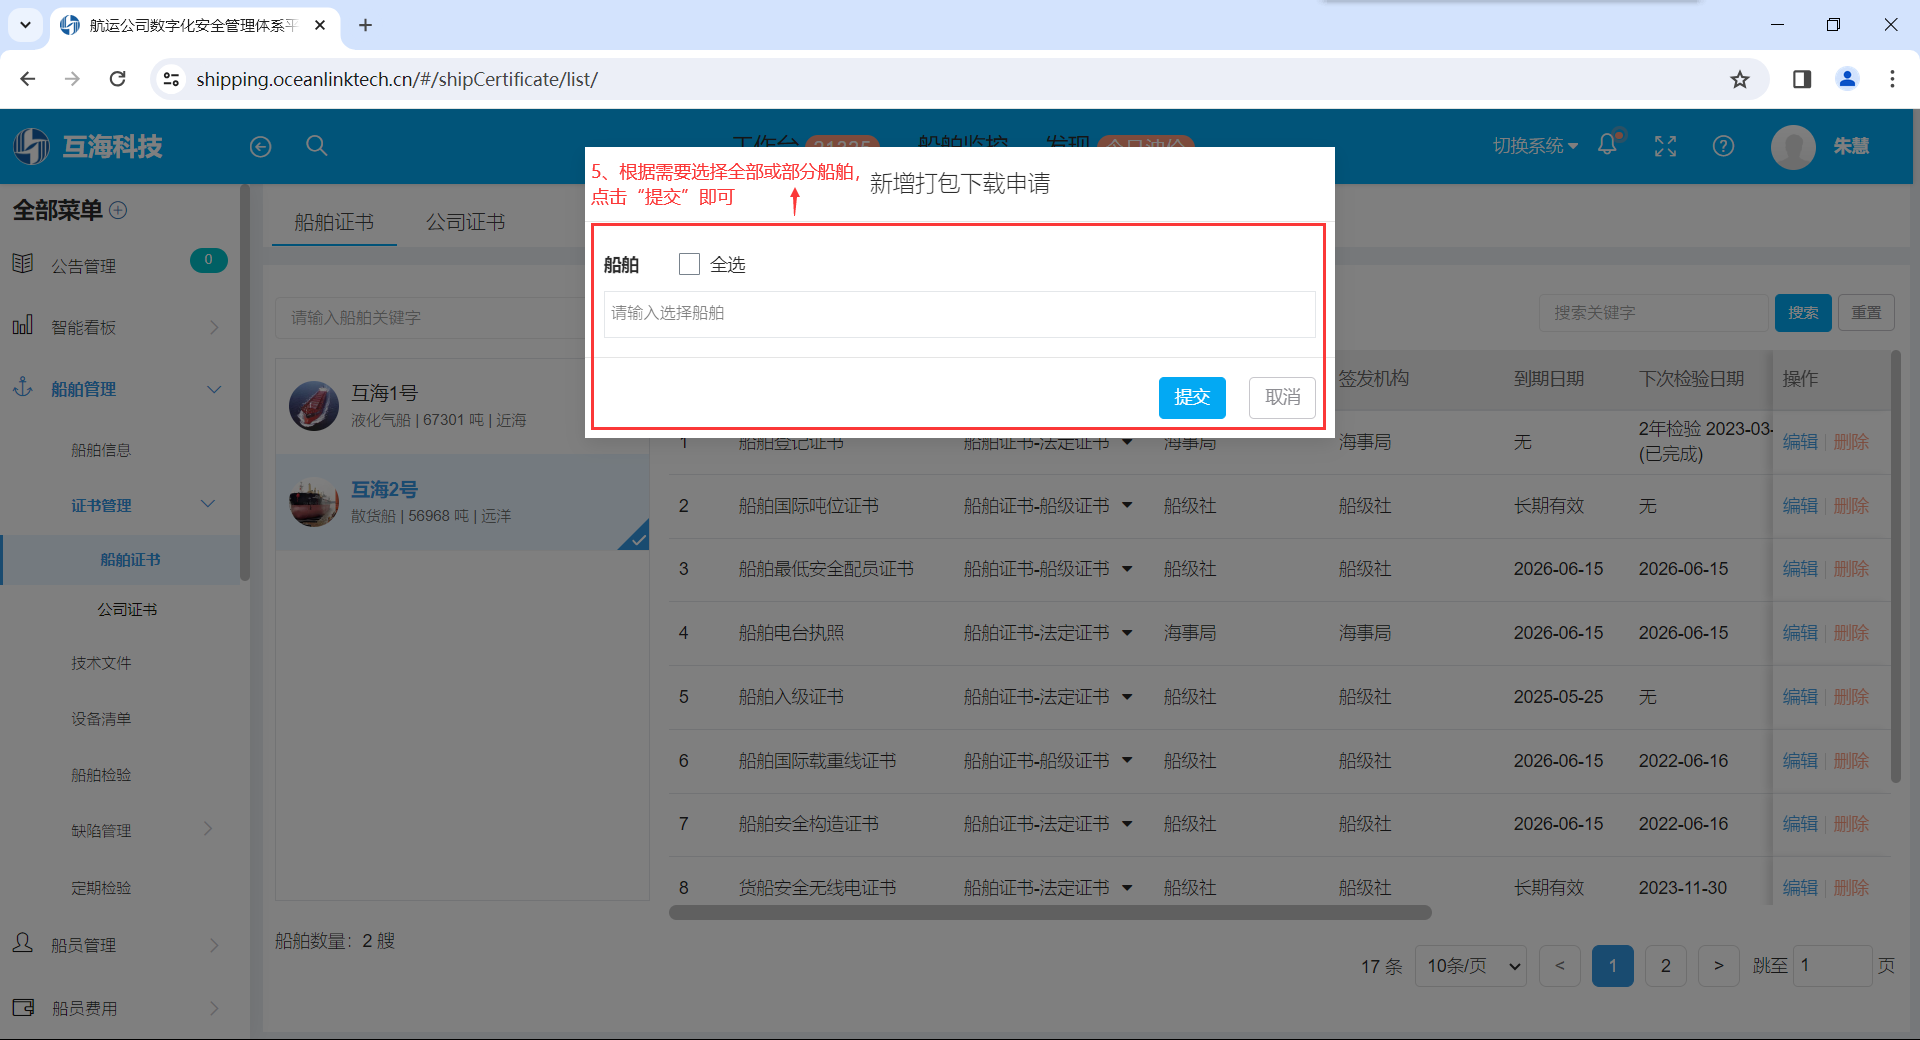The image size is (1920, 1040).
Task: Bookmark this page with the star icon
Action: pos(1740,79)
